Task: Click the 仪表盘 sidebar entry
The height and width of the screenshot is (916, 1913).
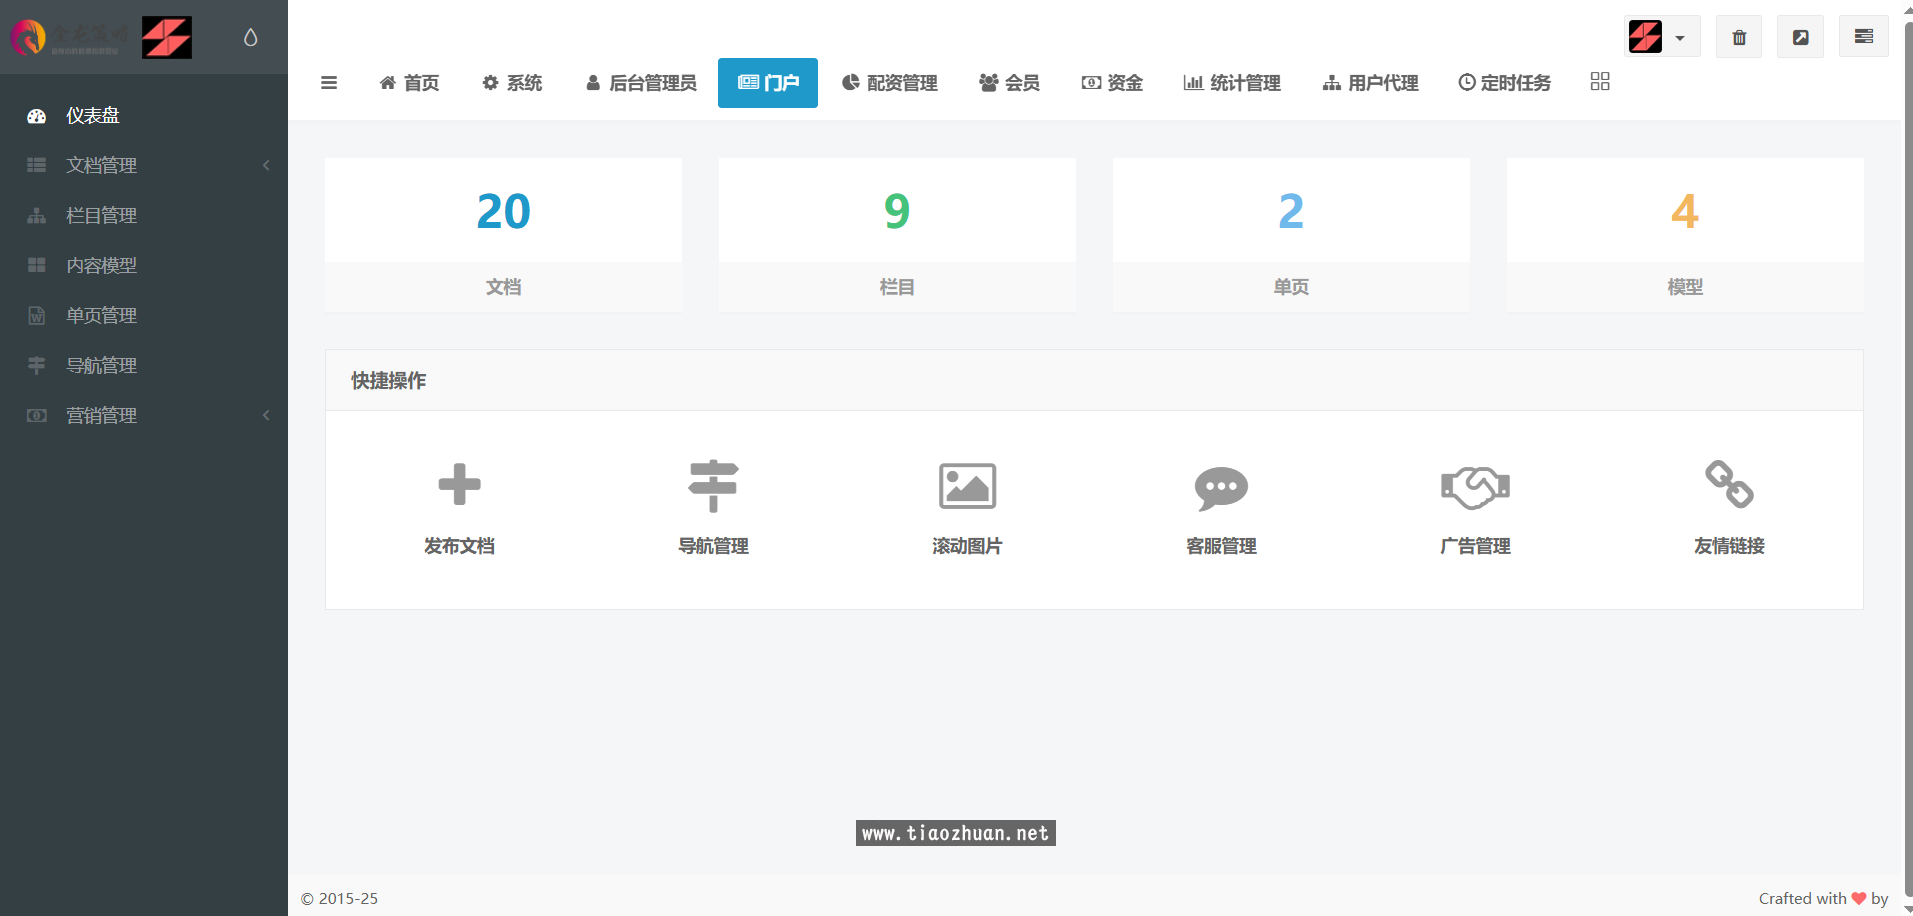Action: click(x=95, y=115)
